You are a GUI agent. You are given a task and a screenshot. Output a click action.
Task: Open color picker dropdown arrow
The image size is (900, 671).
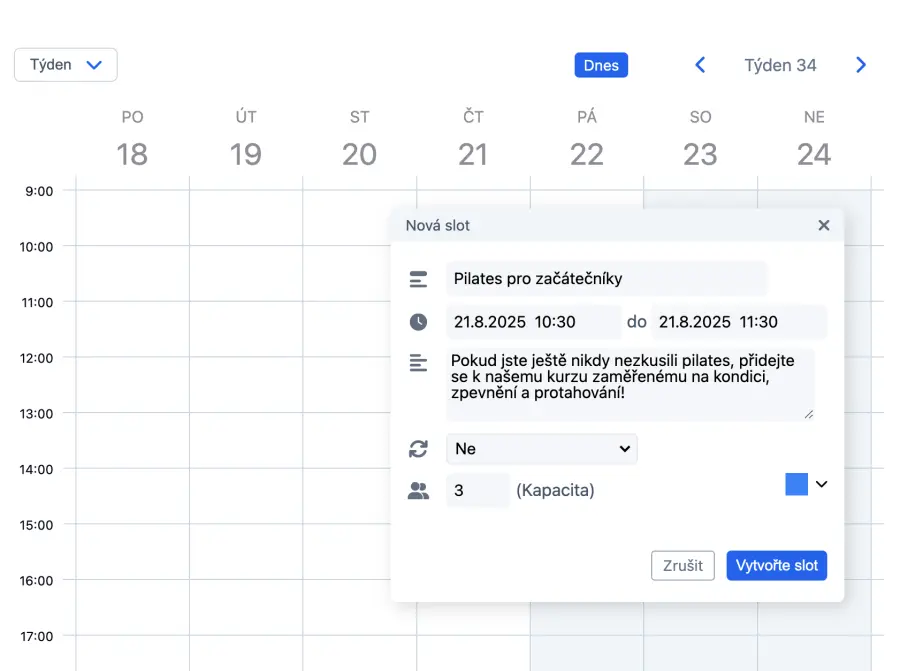point(822,484)
